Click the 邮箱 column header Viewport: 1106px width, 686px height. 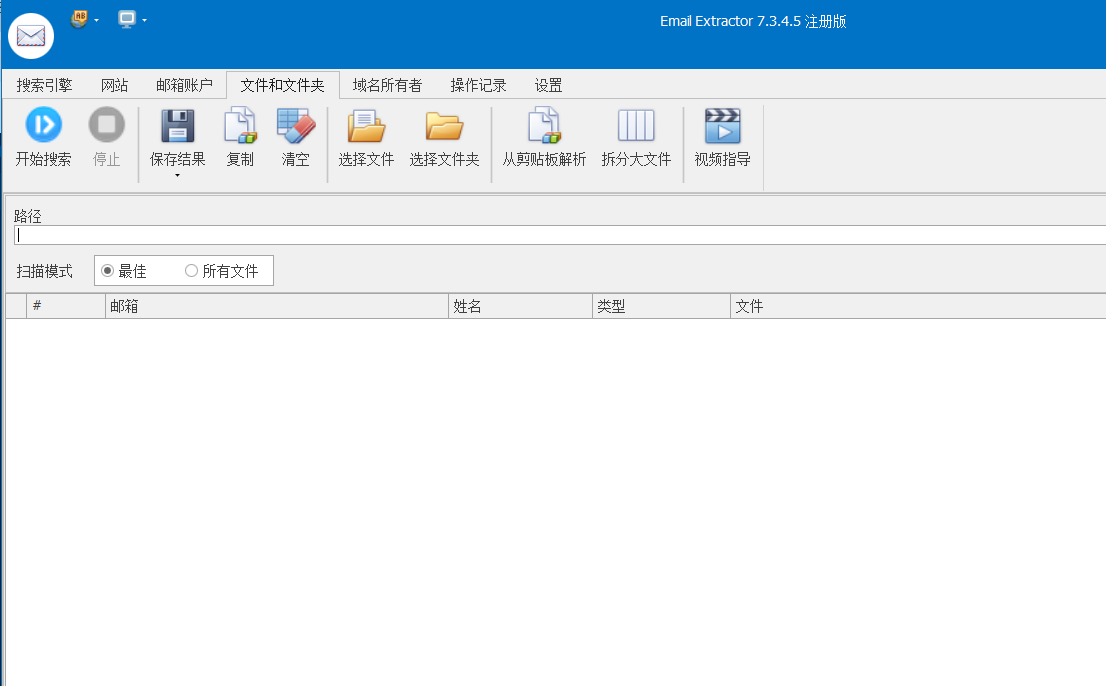pos(277,305)
